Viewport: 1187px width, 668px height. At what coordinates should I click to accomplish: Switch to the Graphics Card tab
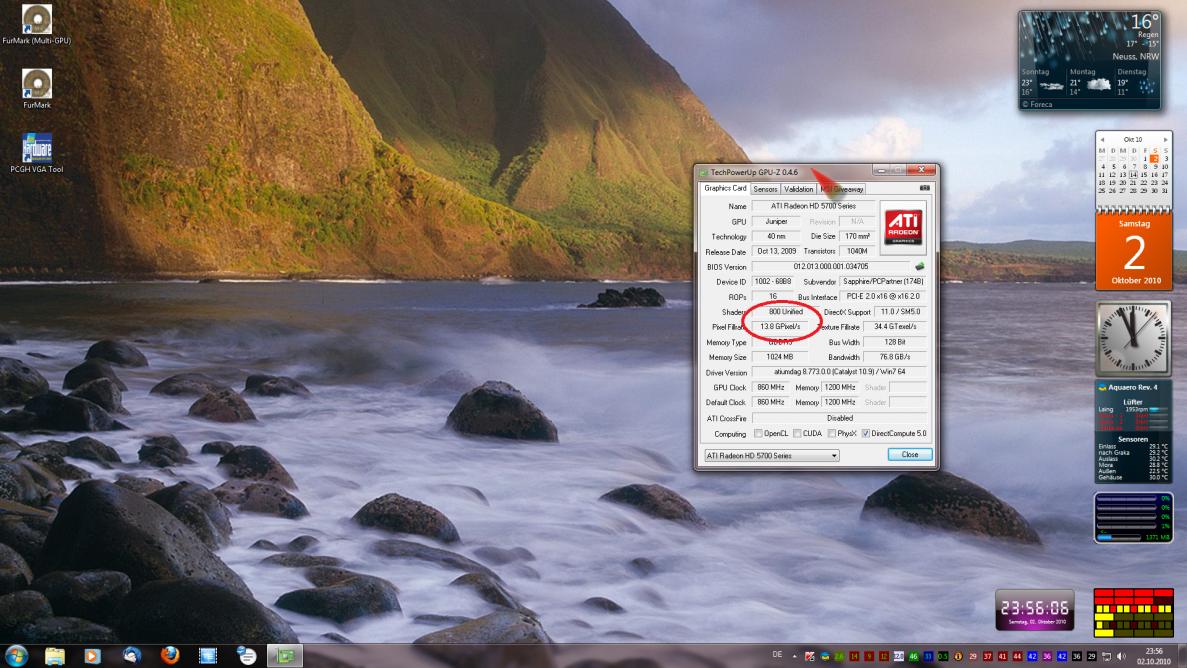[x=724, y=189]
